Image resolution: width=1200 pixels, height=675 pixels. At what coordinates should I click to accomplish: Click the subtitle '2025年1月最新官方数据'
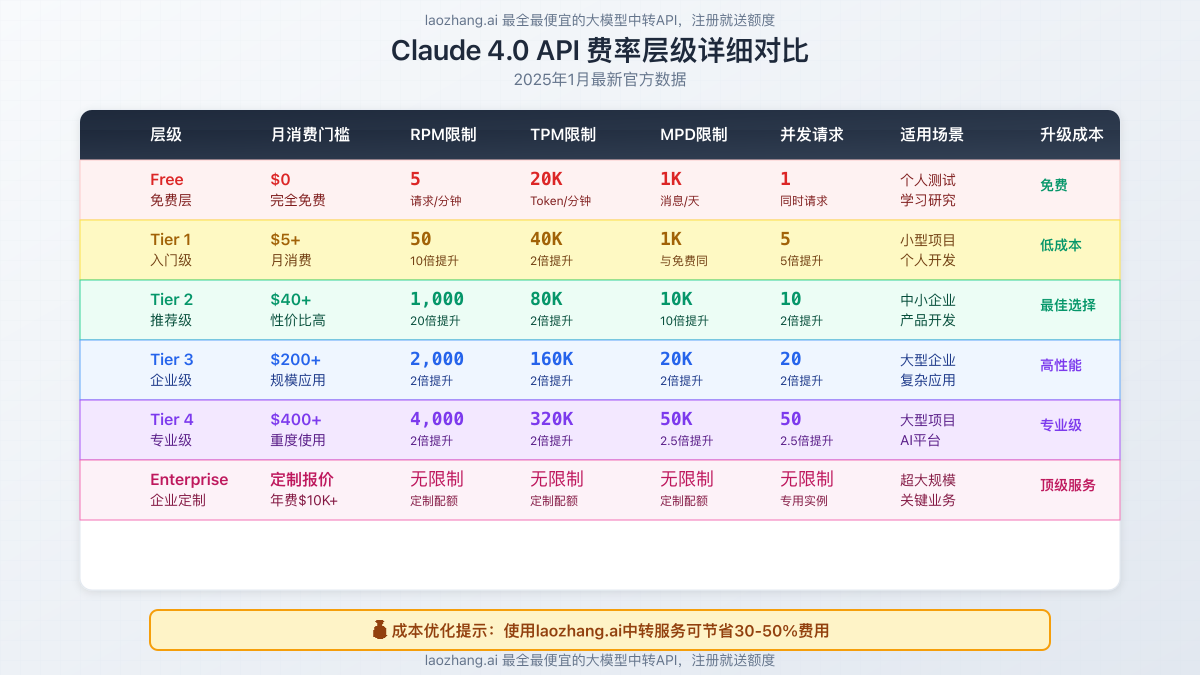600,80
